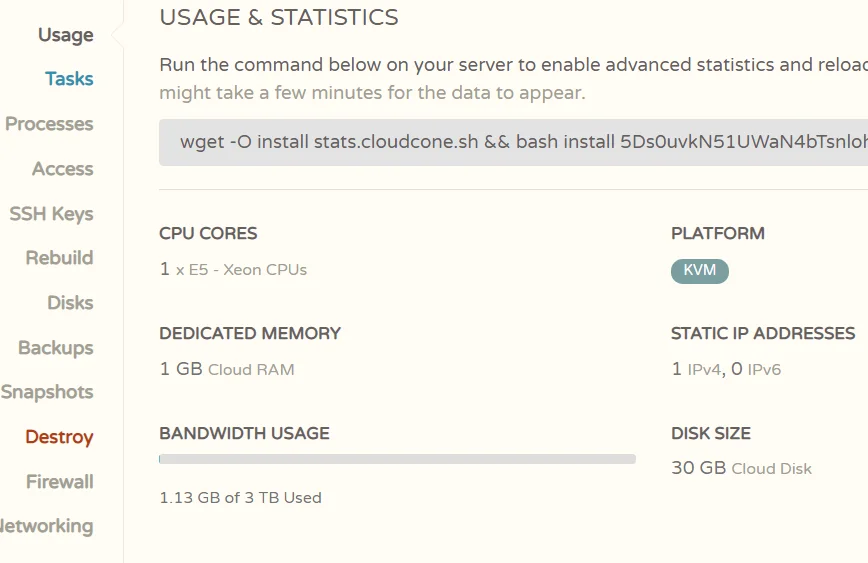Click the 30 GB Cloud Disk value
The width and height of the screenshot is (868, 563).
point(741,468)
